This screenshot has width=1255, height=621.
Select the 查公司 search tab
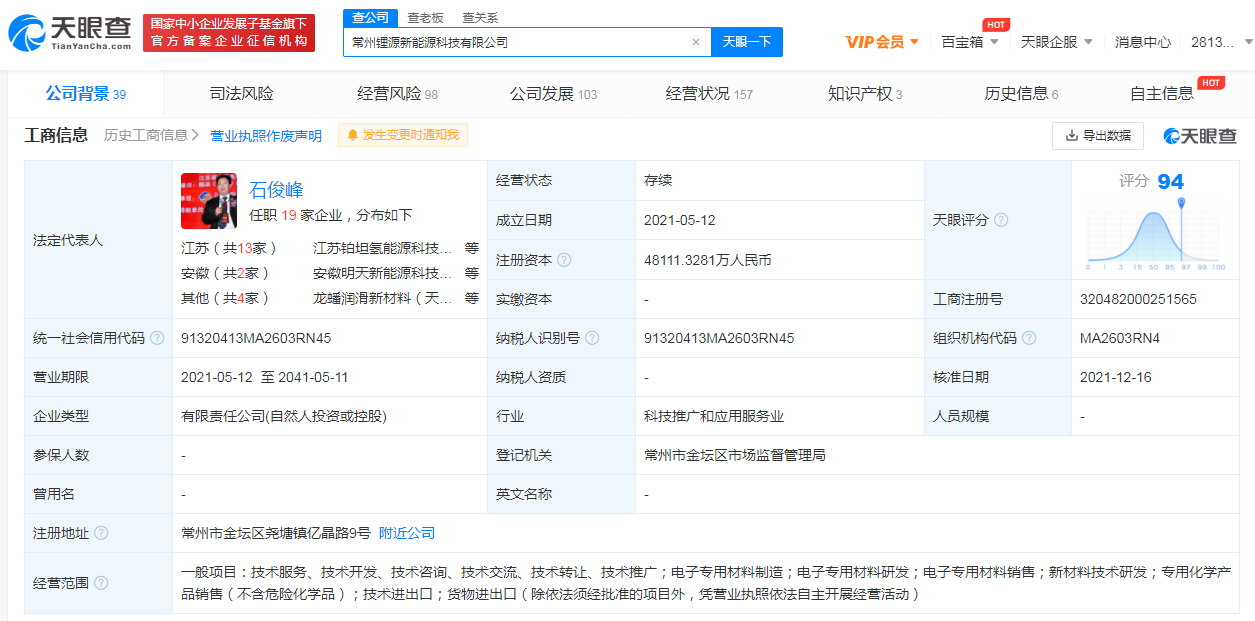coord(370,17)
